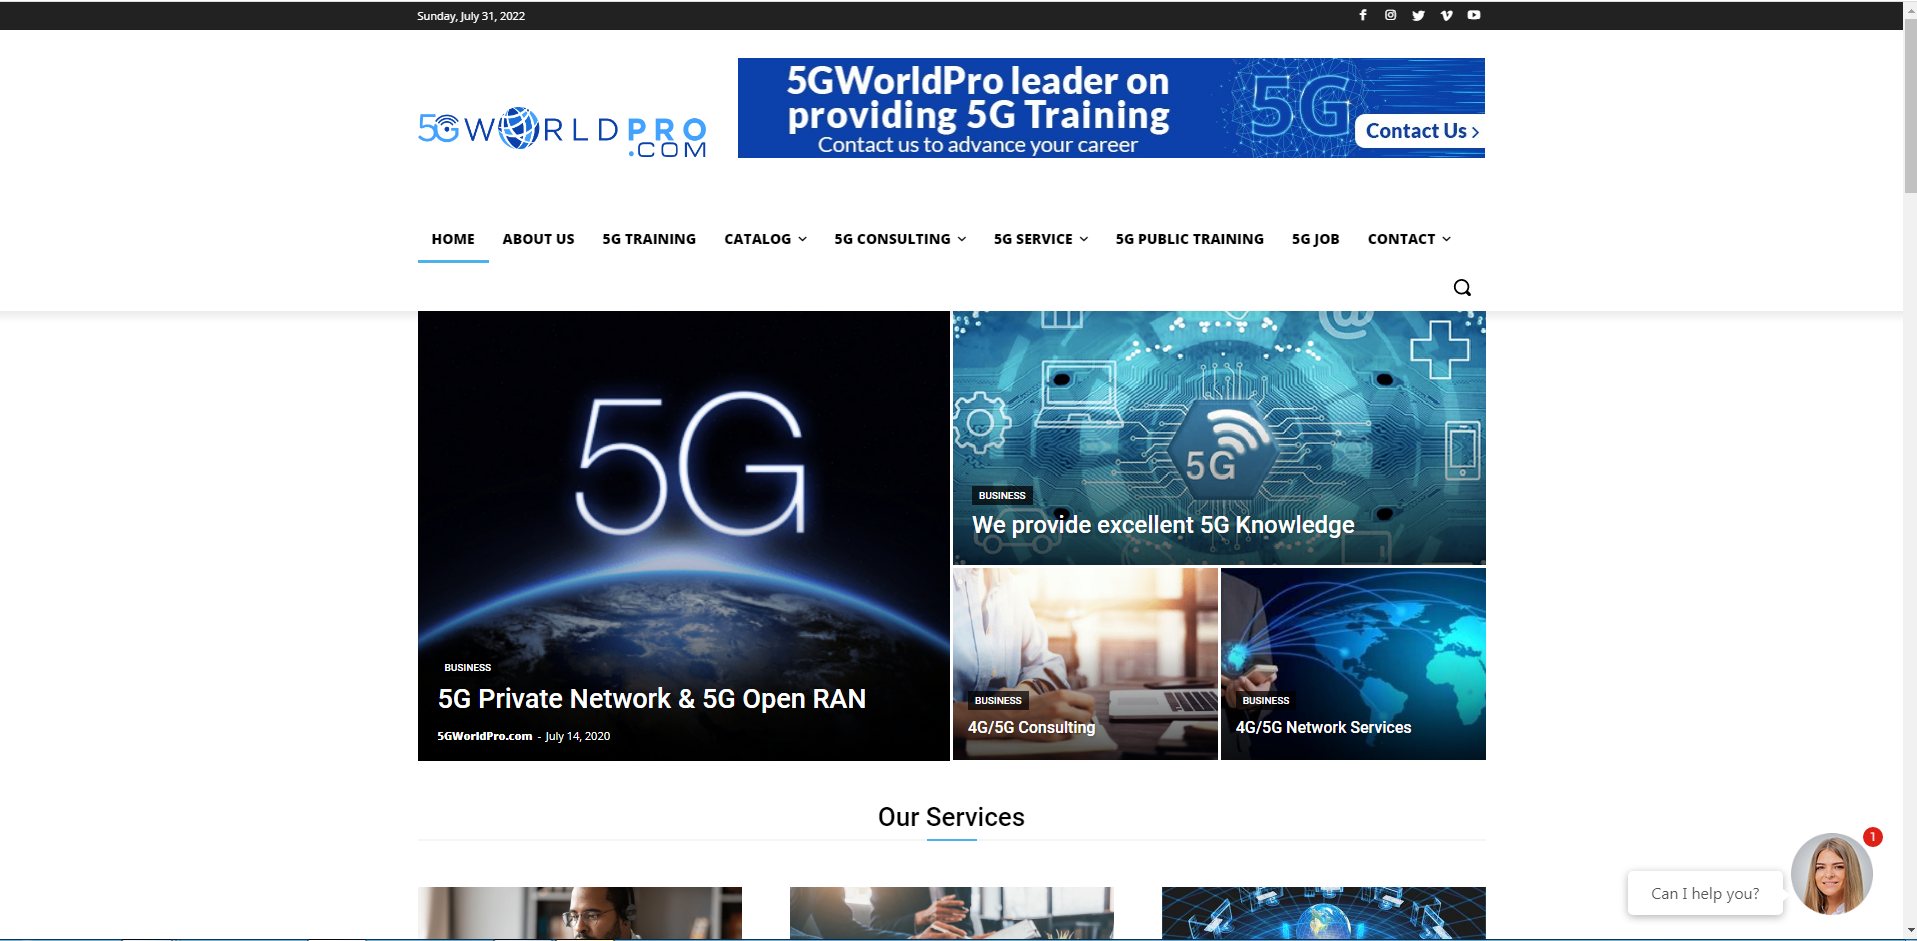
Task: Open the globe network service thumbnail
Action: pyautogui.click(x=1324, y=913)
